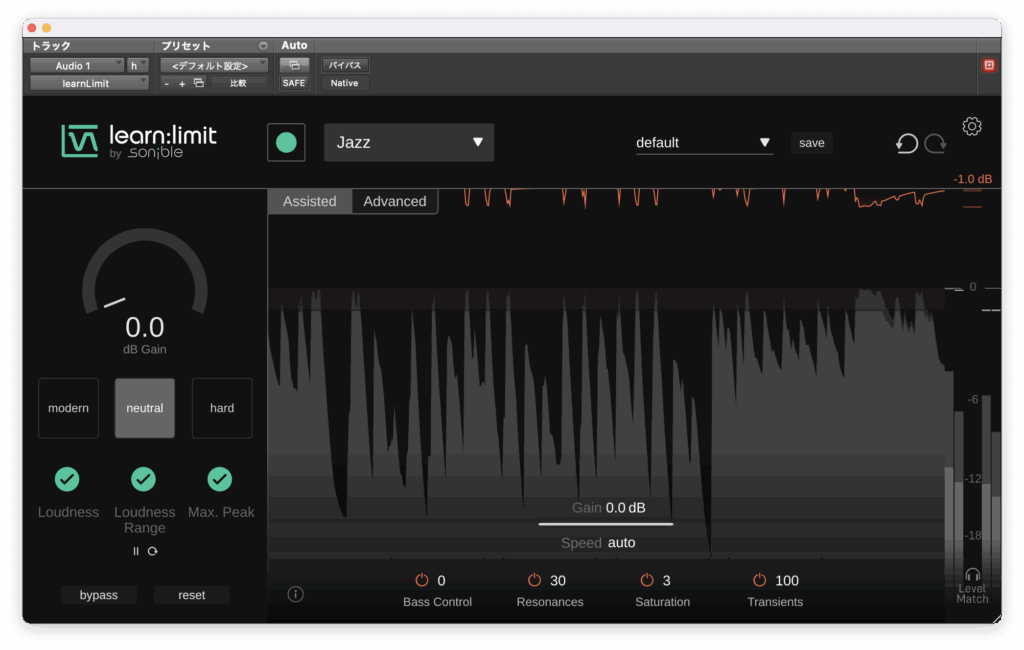This screenshot has width=1024, height=650.
Task: Open the プリセット circular menu icon
Action: point(263,46)
